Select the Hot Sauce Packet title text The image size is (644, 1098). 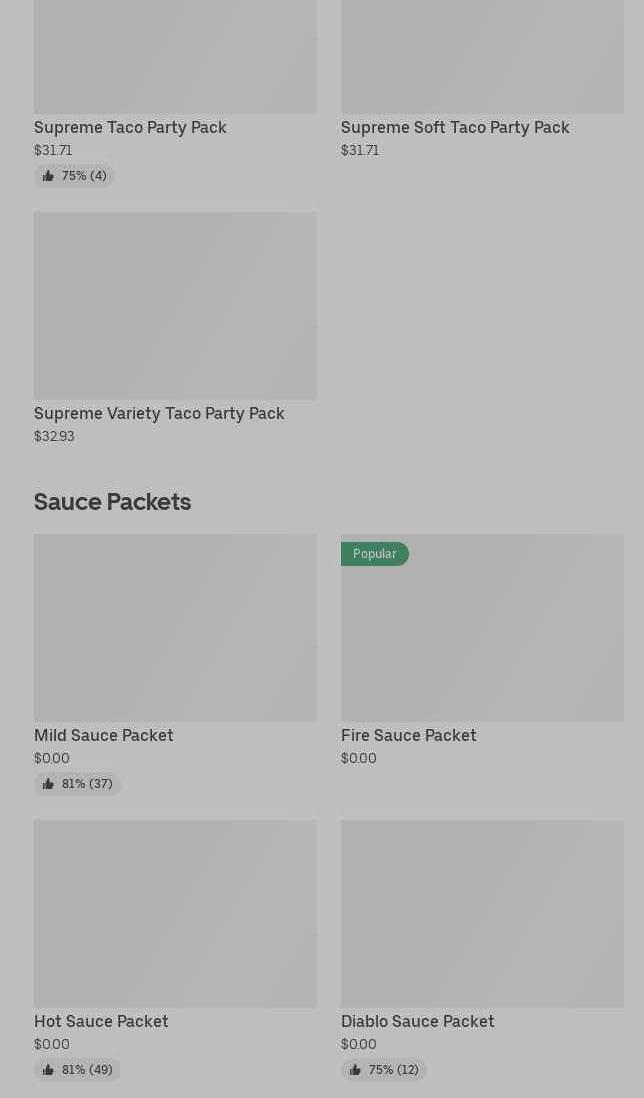101,1021
